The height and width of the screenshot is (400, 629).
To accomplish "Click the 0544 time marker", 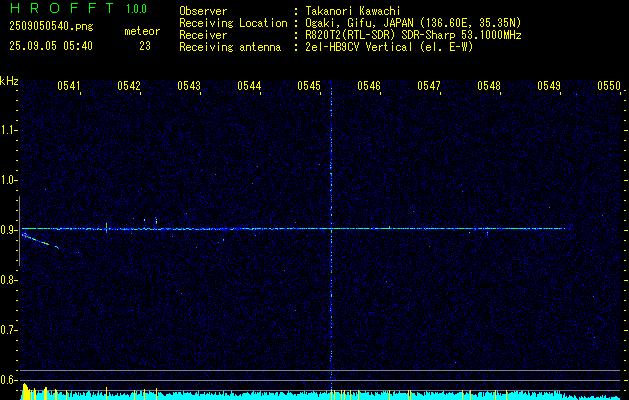I will pyautogui.click(x=249, y=86).
